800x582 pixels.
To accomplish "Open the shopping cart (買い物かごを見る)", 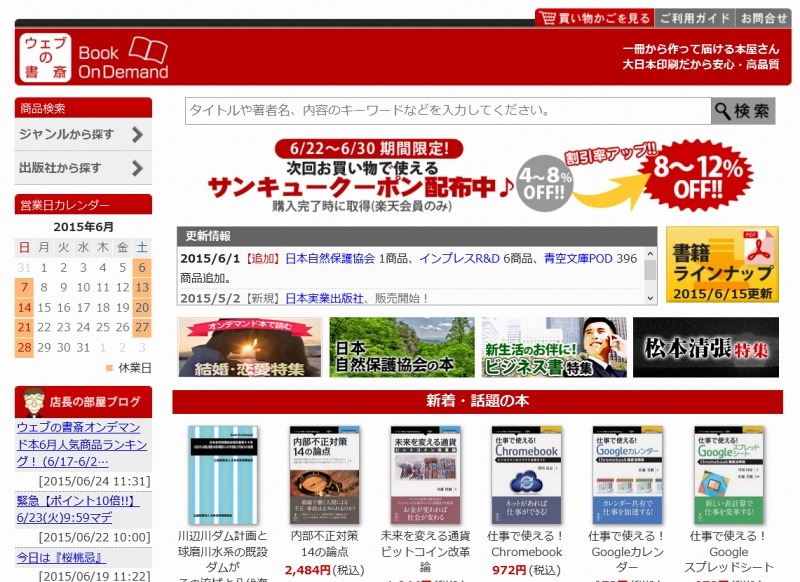I will point(595,18).
